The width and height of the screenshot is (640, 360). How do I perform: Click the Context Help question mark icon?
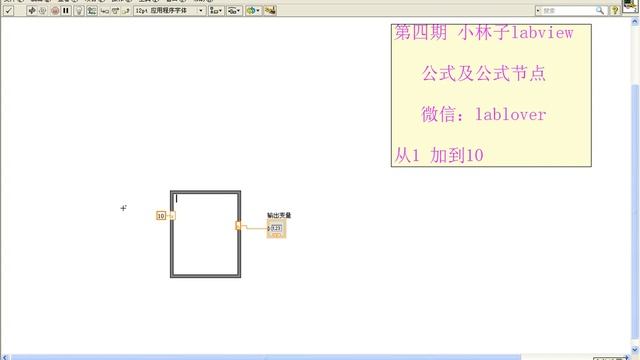click(x=614, y=11)
